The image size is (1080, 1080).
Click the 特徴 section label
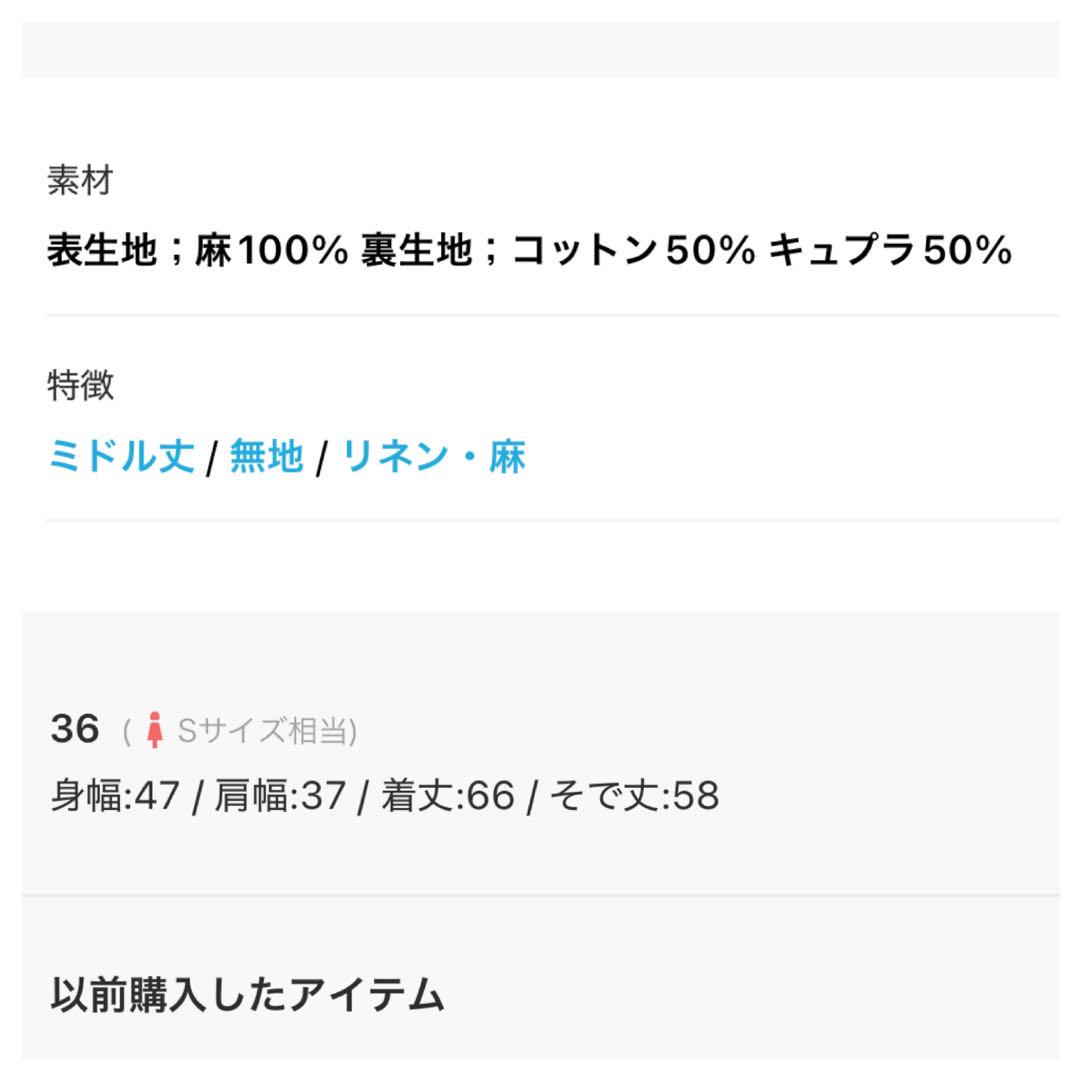click(80, 385)
